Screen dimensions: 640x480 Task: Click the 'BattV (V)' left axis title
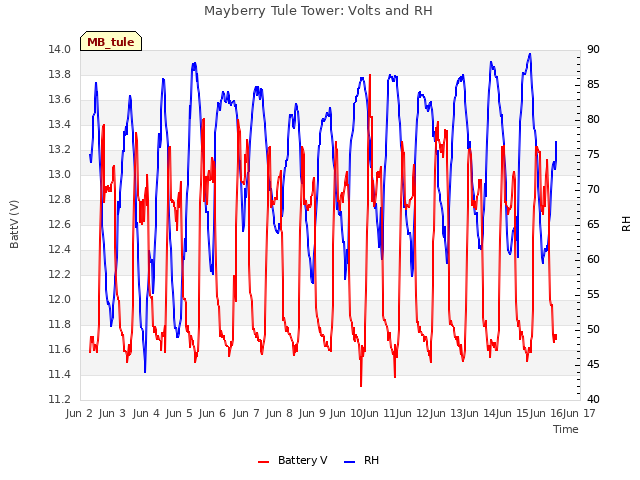click(x=14, y=224)
